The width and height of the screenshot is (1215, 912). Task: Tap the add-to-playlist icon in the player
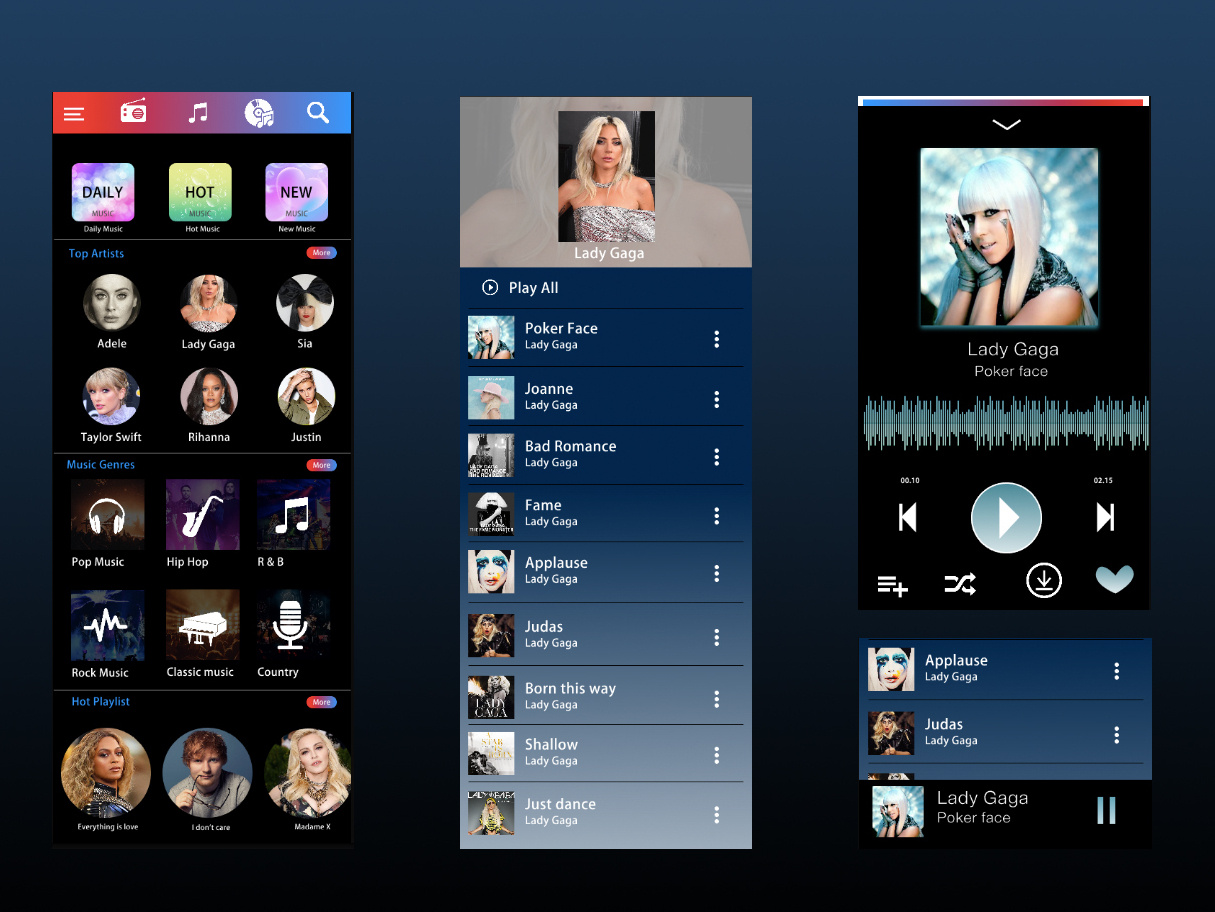892,580
